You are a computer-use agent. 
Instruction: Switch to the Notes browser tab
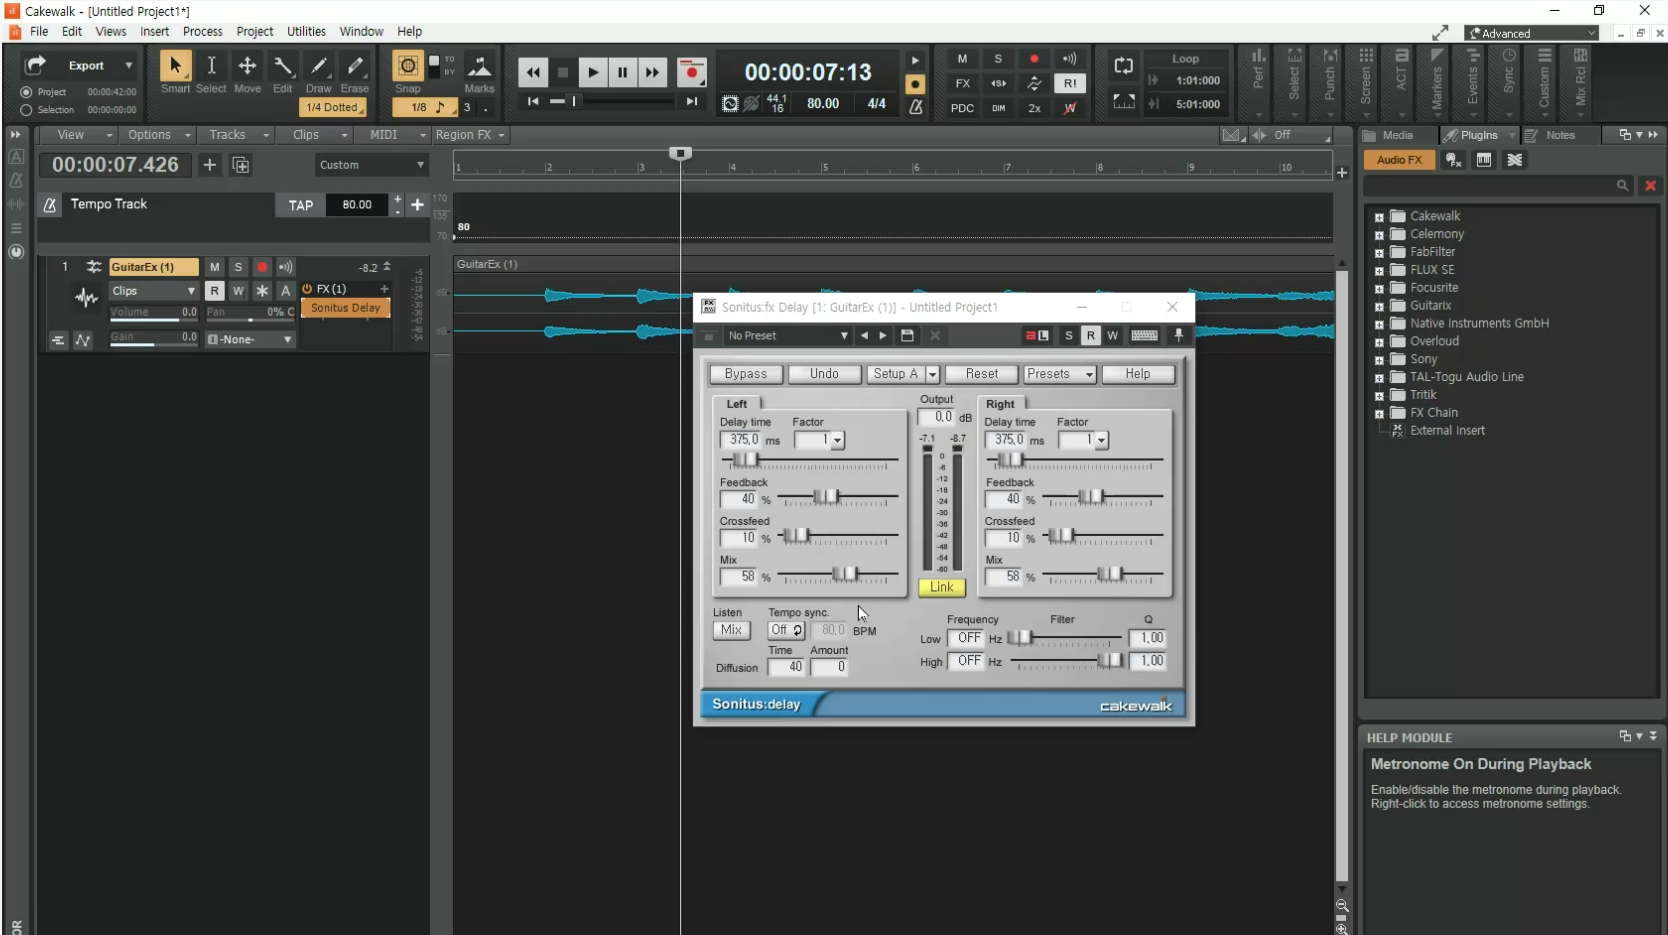(1560, 135)
